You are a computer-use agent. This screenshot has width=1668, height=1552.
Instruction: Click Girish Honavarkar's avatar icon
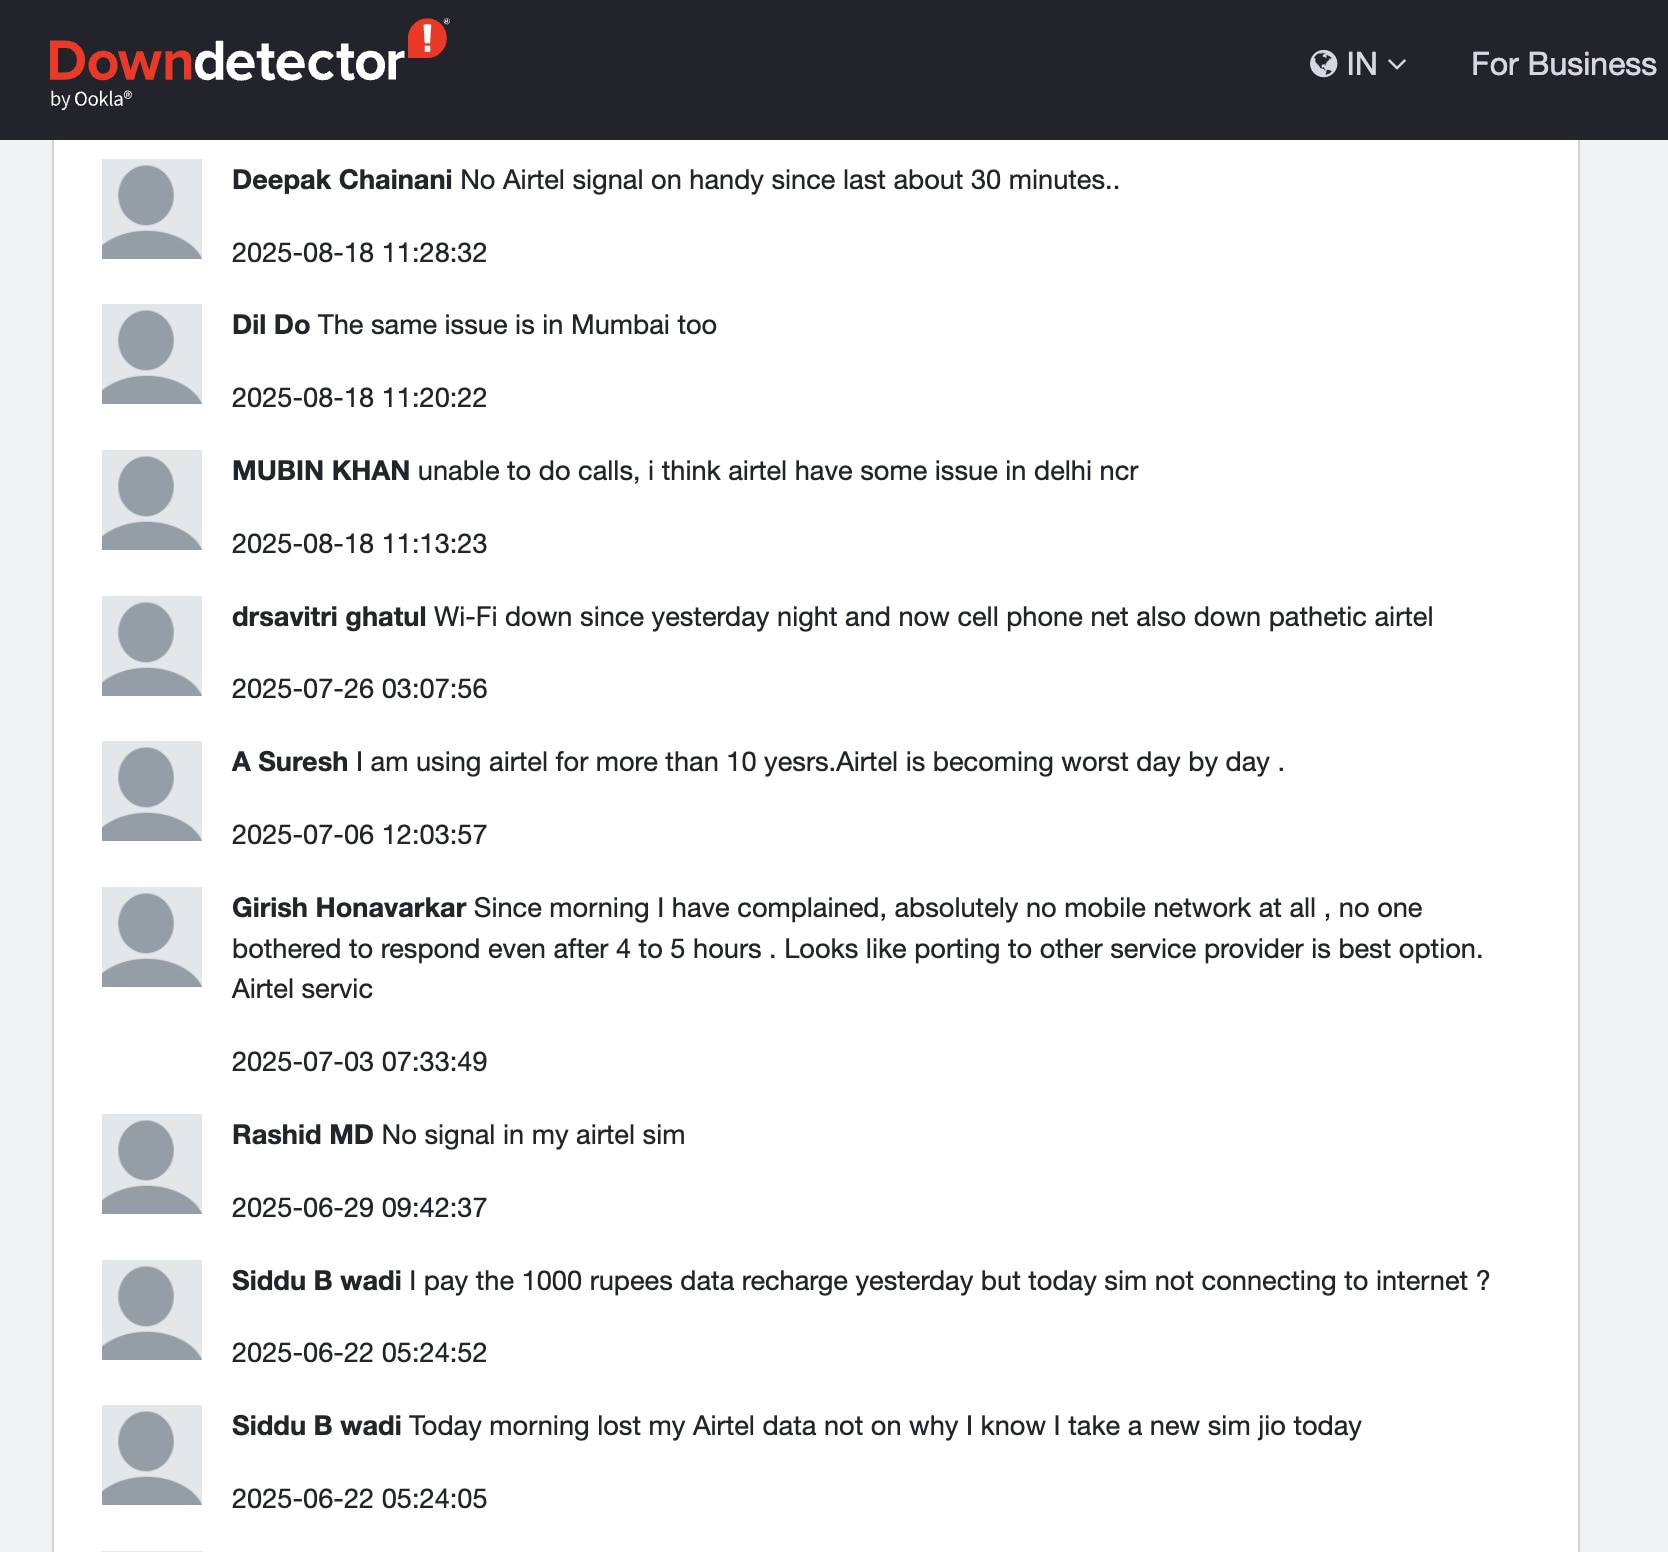click(152, 937)
